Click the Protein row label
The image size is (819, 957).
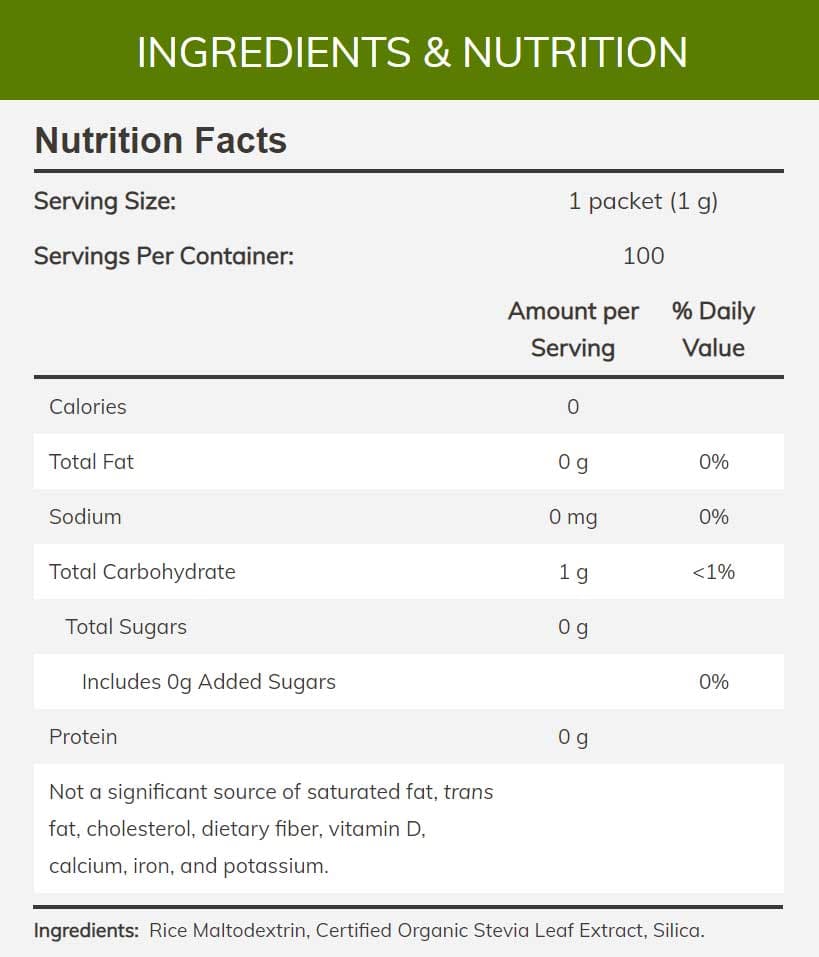pos(83,737)
